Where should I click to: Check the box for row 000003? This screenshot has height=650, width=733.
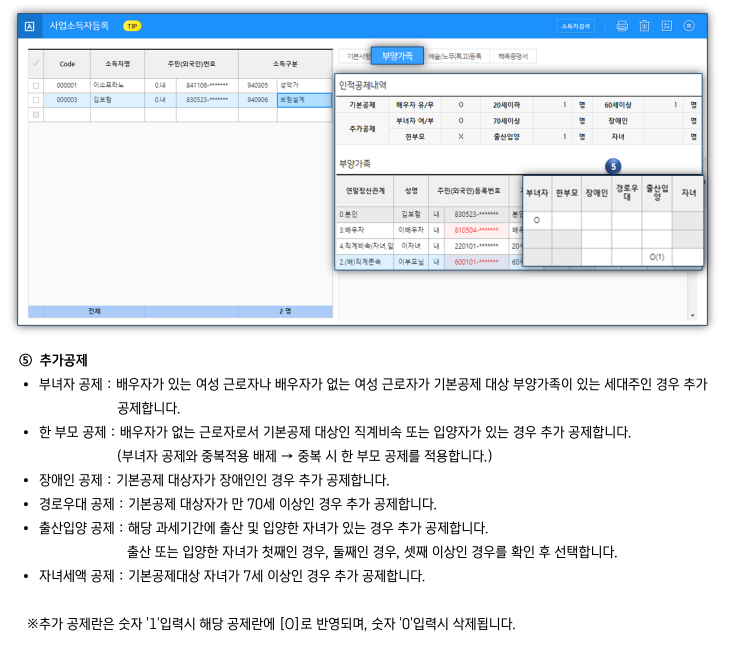pos(36,100)
